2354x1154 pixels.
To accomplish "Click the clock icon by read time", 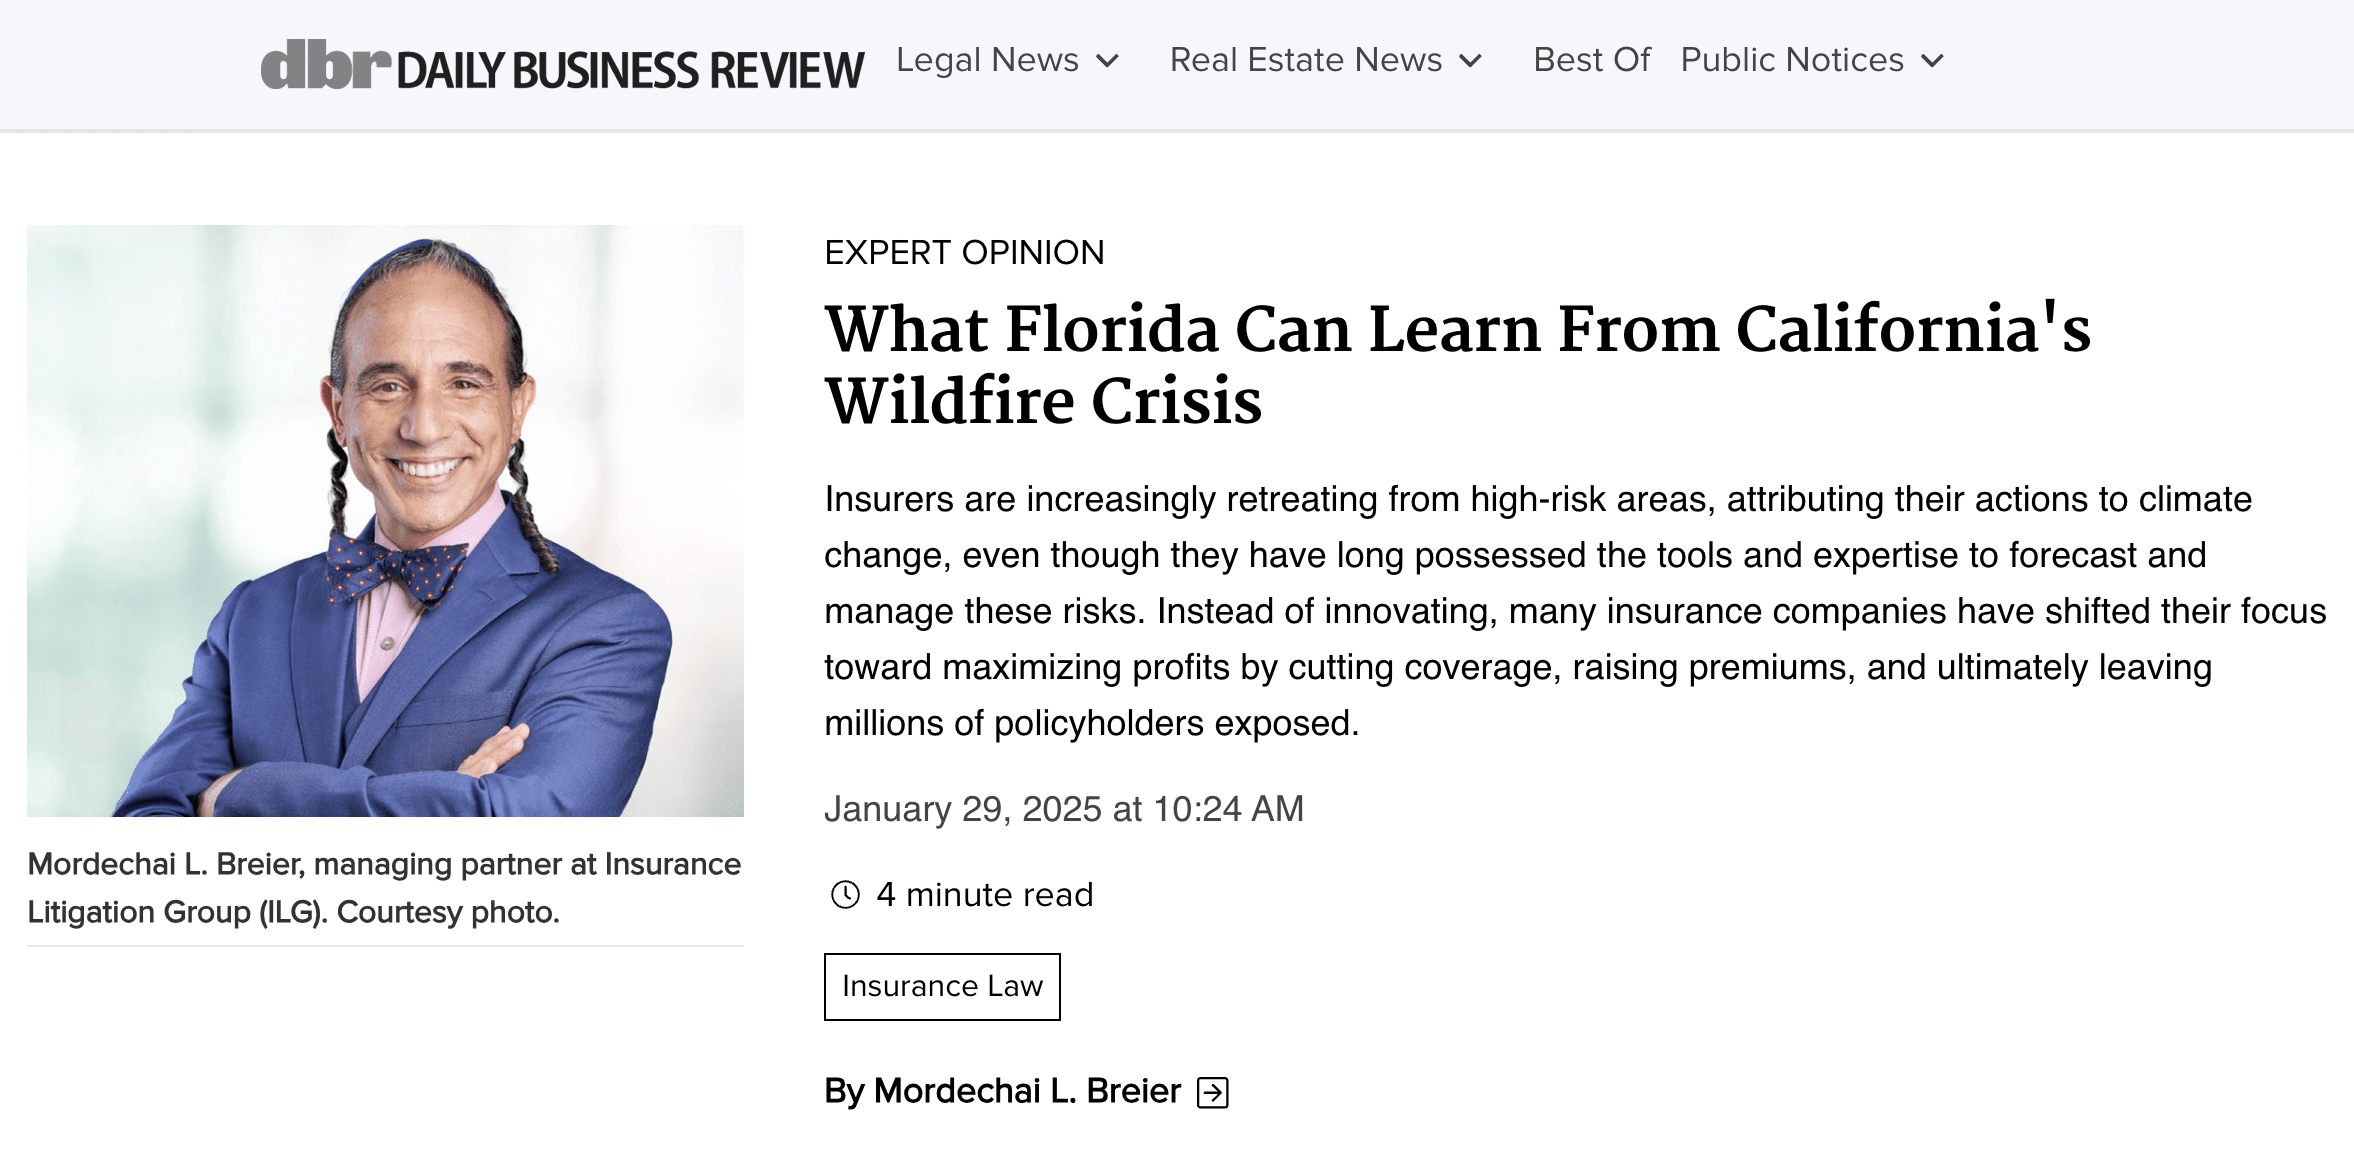I will point(845,894).
